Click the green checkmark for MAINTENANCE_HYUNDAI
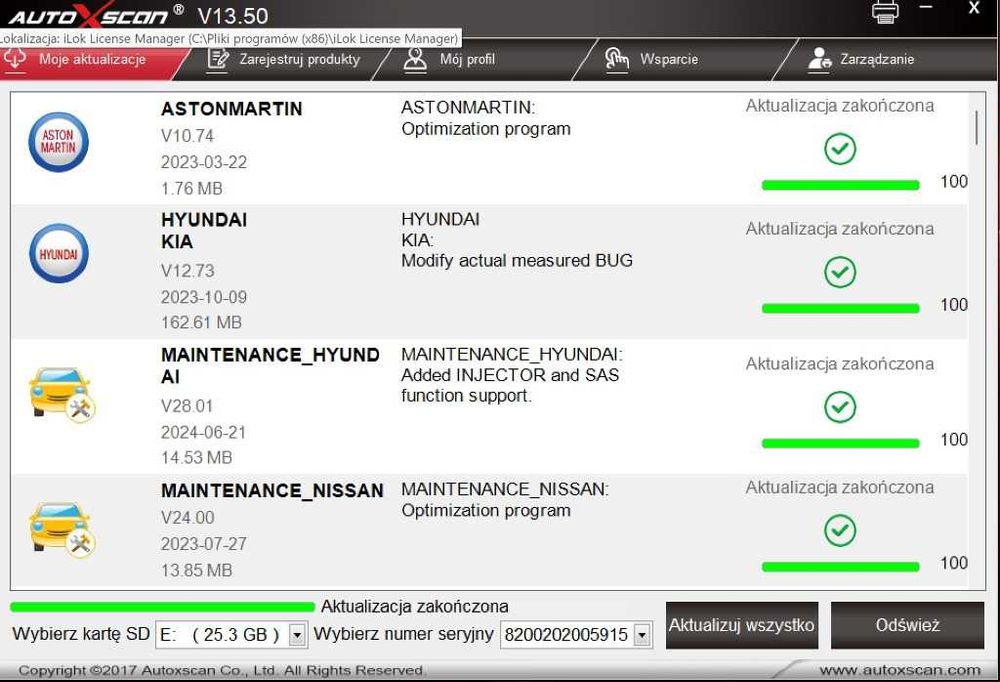Screen dimensions: 1000x682 (840, 407)
